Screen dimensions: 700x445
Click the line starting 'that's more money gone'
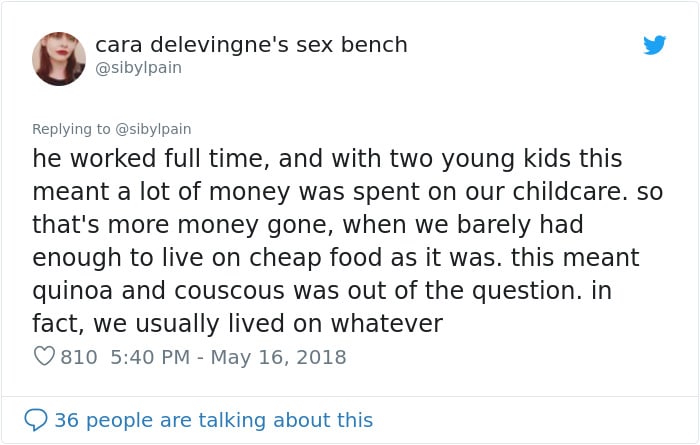[x=308, y=225]
